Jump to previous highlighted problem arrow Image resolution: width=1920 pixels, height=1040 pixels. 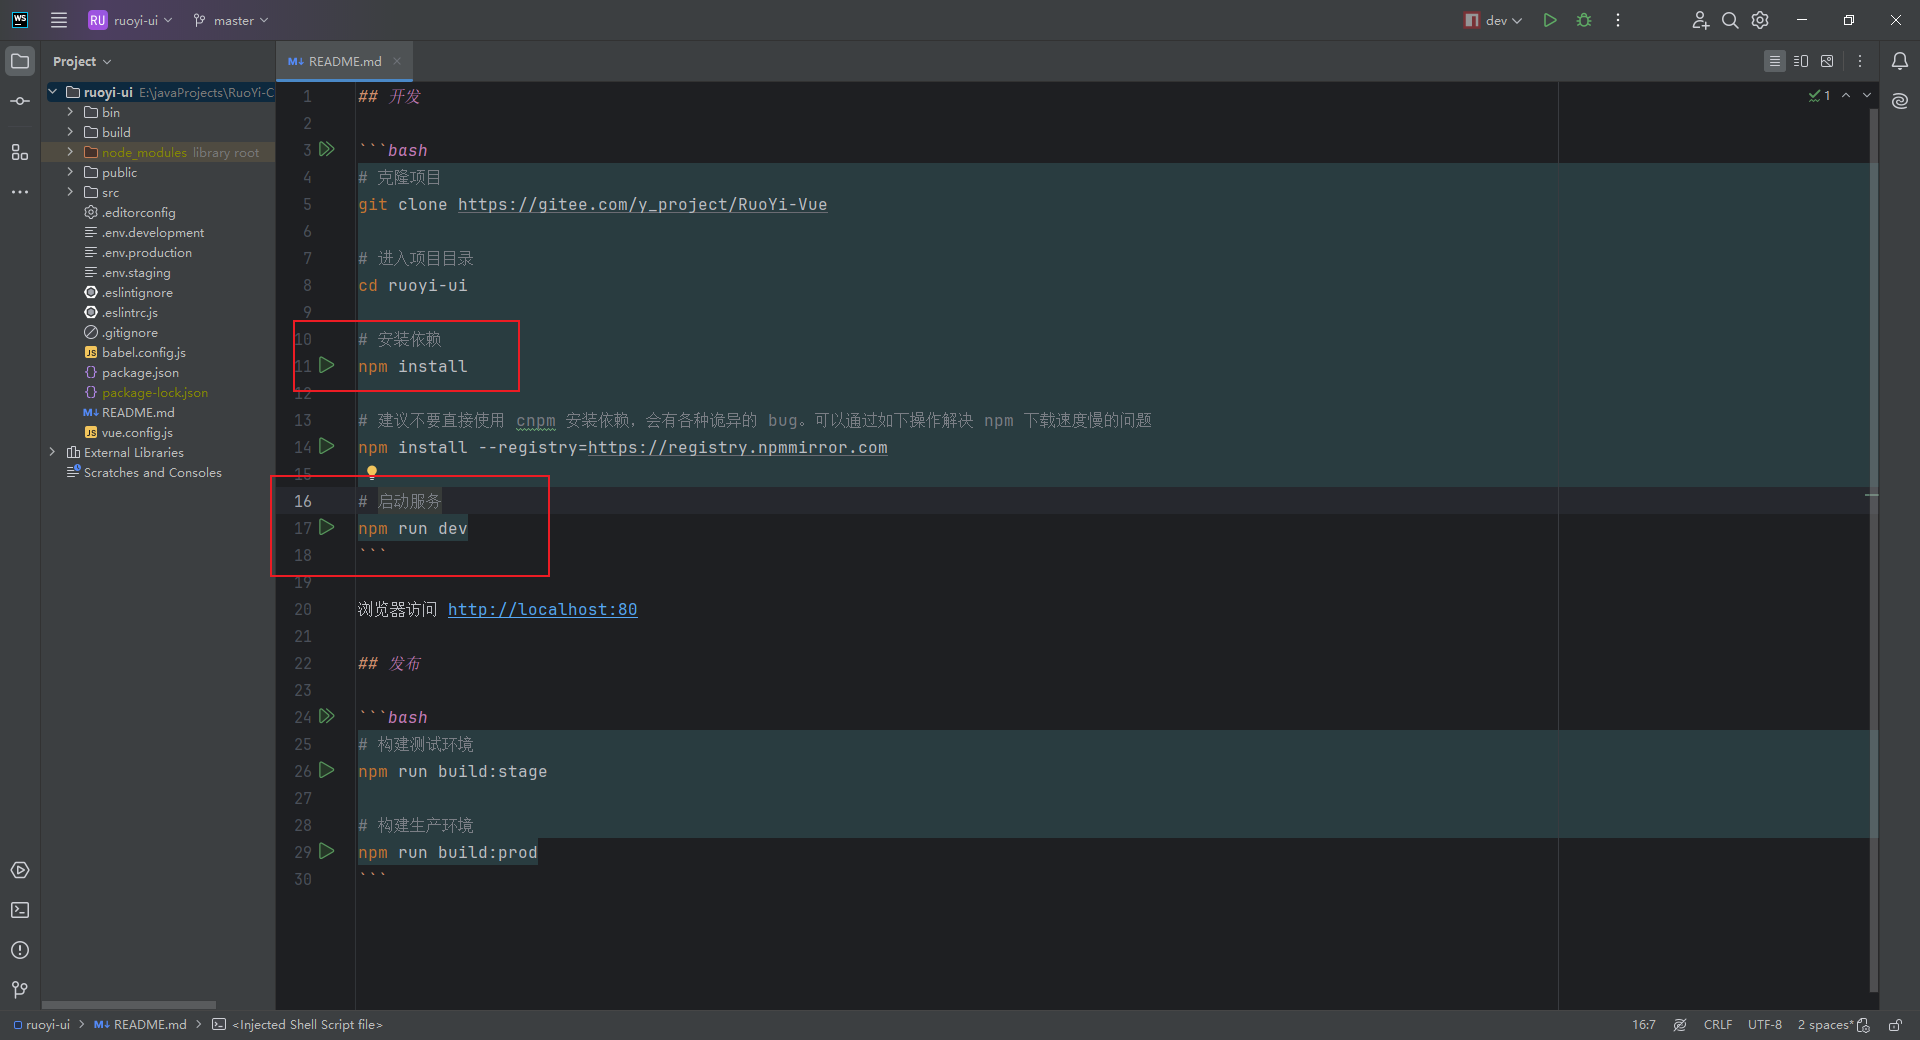1846,95
